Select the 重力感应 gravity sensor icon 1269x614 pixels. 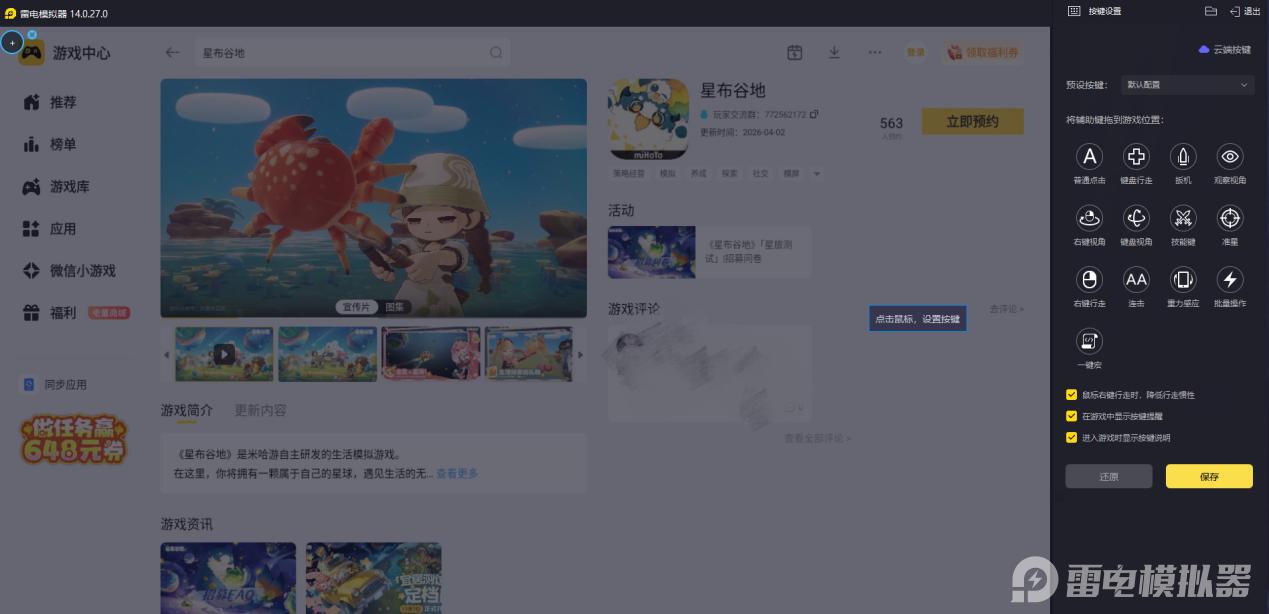pos(1183,279)
